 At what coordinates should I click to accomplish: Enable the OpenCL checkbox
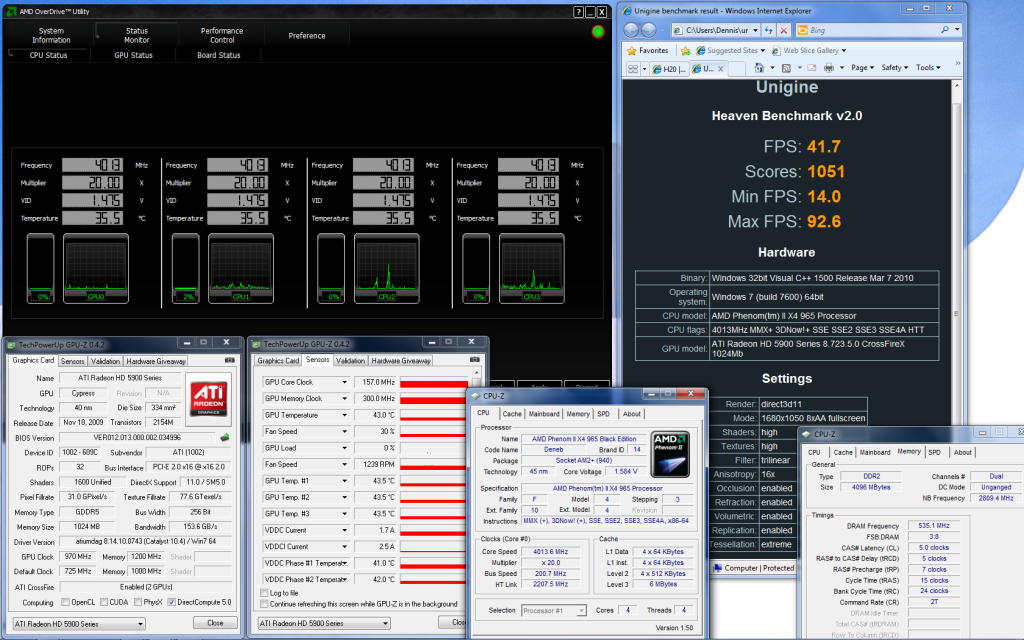point(66,603)
